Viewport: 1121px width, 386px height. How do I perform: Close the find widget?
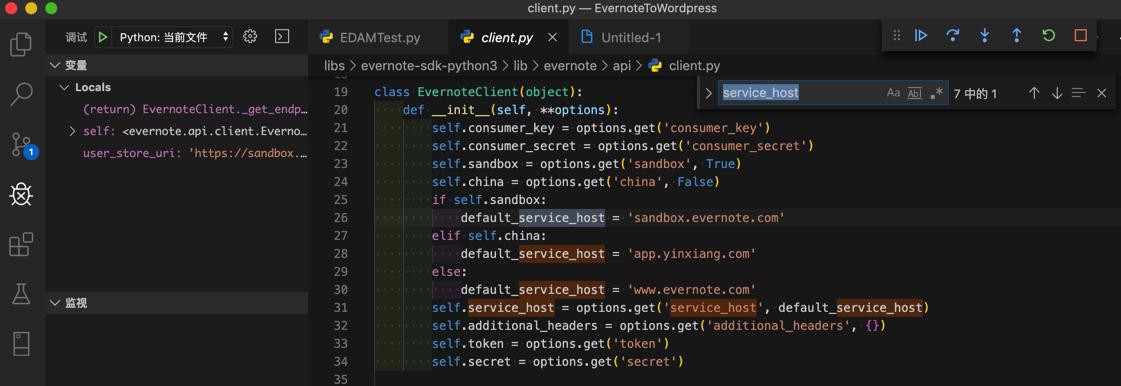point(1102,93)
